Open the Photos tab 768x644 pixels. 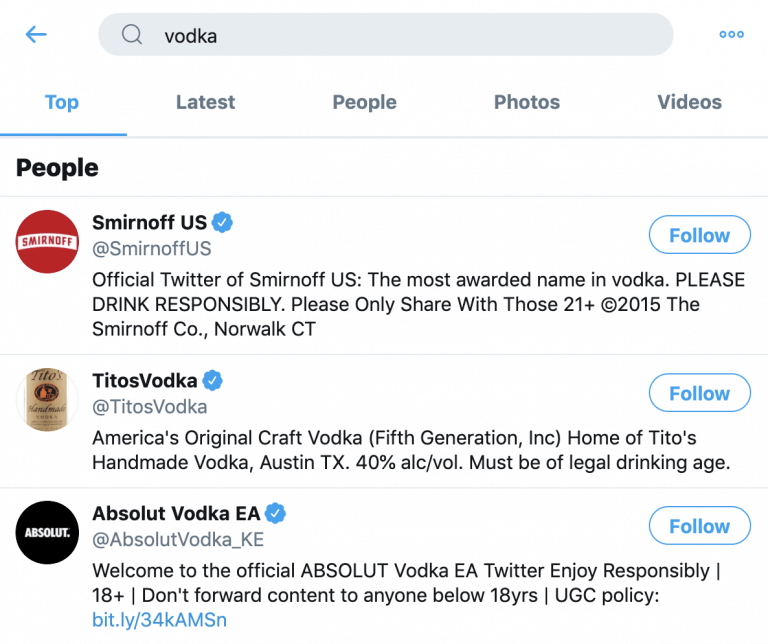[527, 102]
